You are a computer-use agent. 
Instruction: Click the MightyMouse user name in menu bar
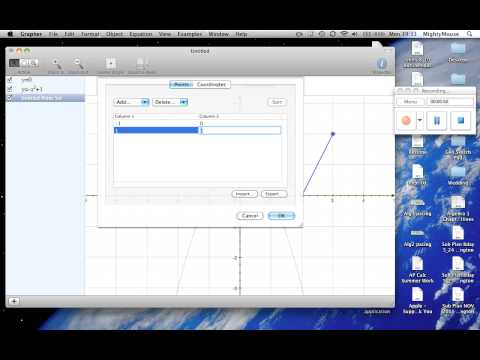(441, 34)
